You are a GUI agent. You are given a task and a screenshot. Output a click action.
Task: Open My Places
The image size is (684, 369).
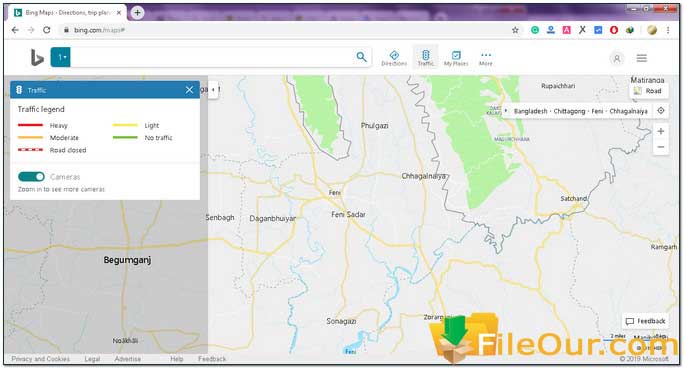[456, 58]
